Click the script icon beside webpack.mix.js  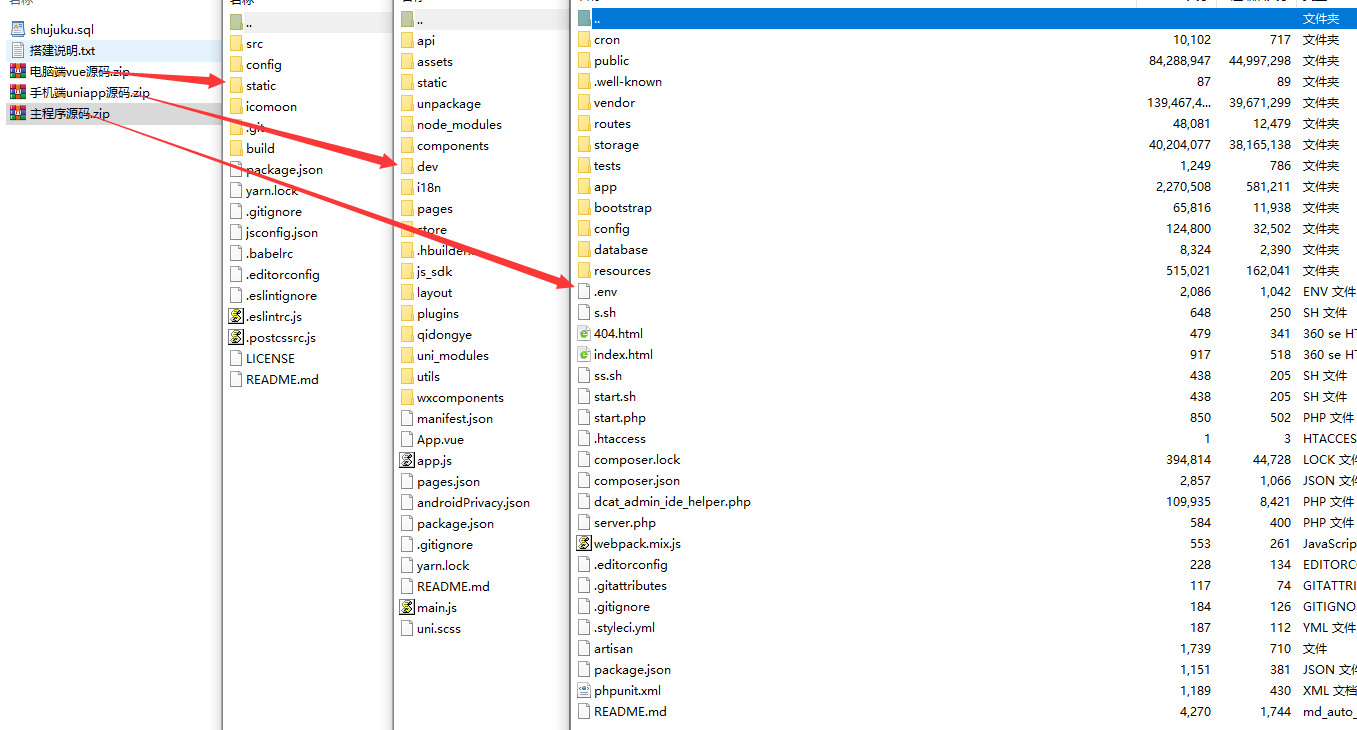584,543
